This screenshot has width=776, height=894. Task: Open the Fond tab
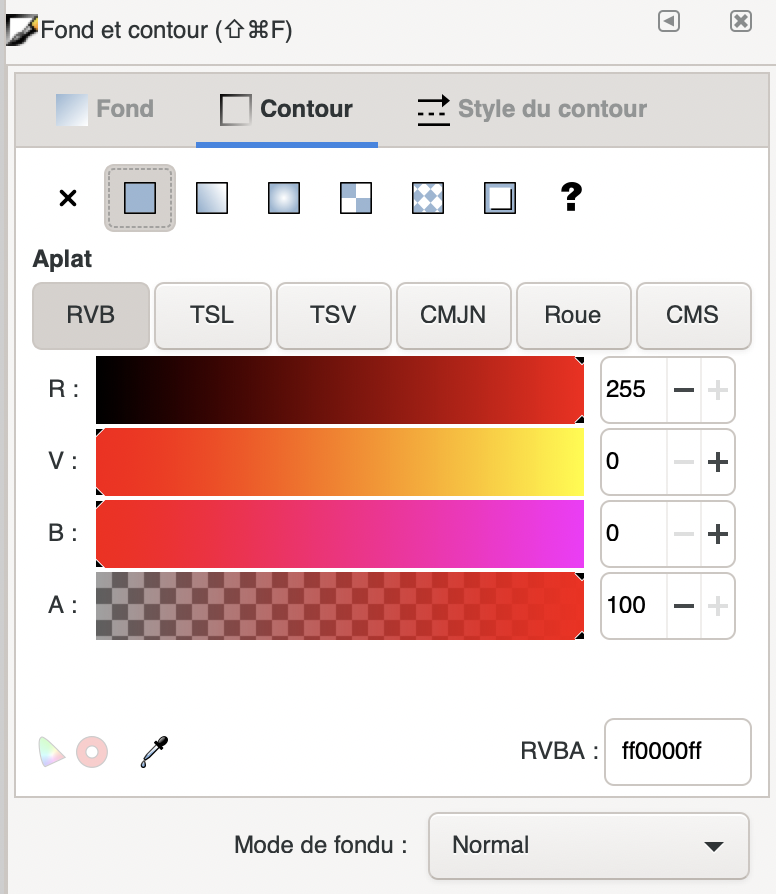tap(105, 109)
